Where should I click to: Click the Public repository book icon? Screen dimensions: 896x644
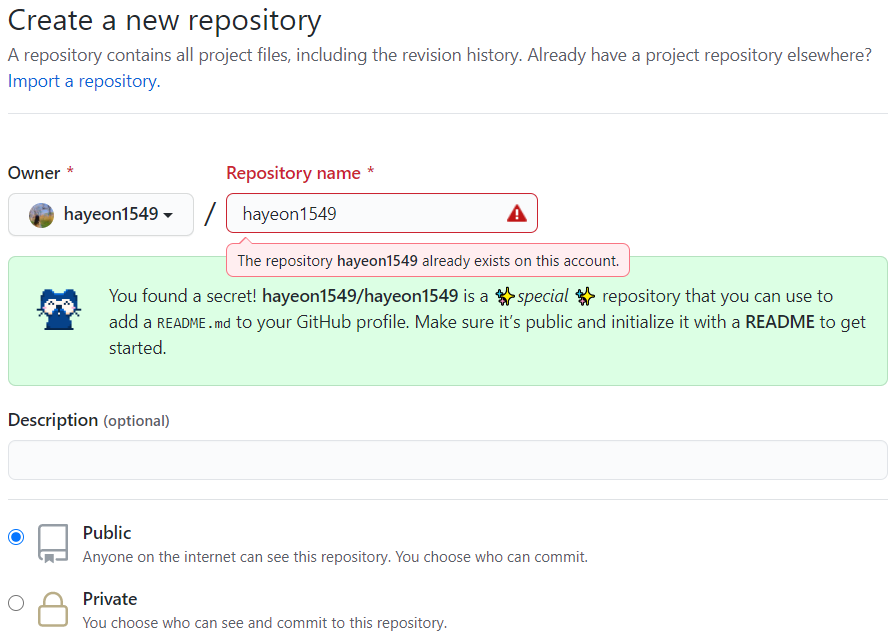(53, 543)
